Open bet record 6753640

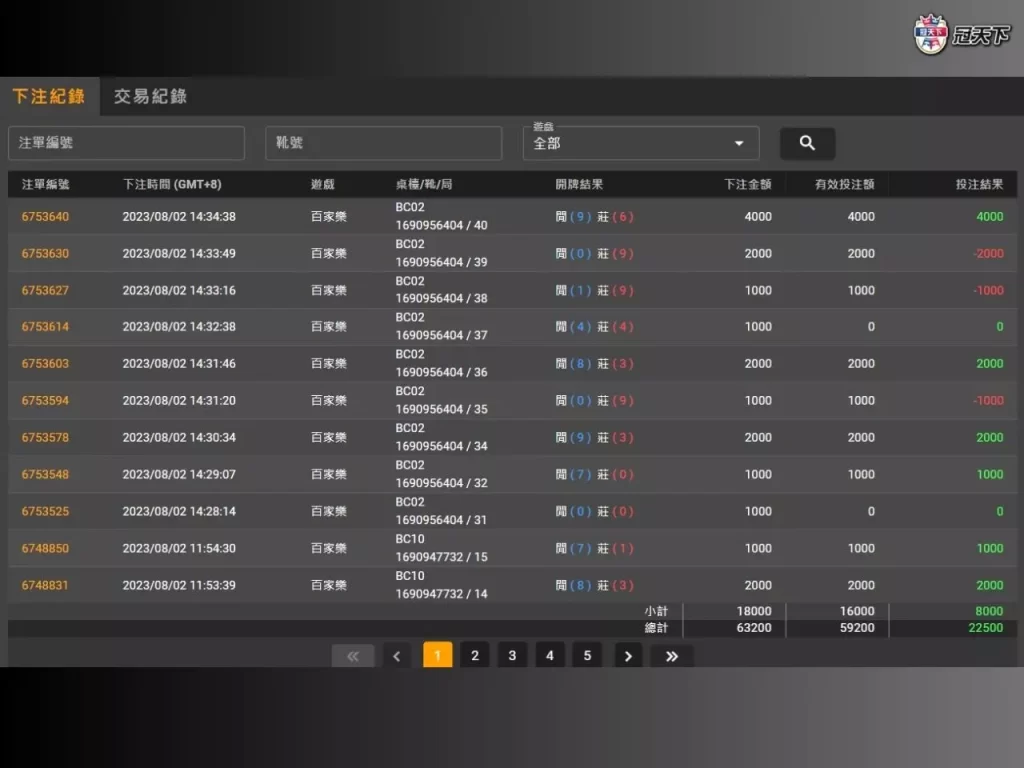point(45,216)
